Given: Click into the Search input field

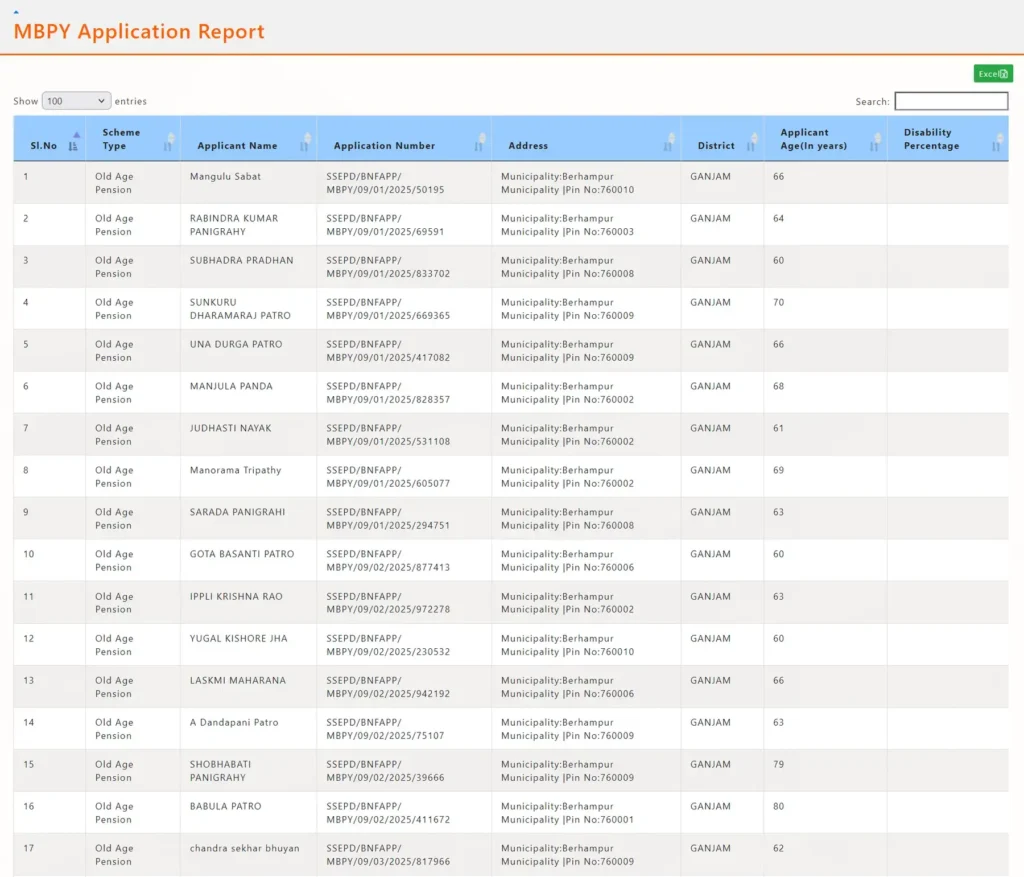Looking at the screenshot, I should point(951,101).
